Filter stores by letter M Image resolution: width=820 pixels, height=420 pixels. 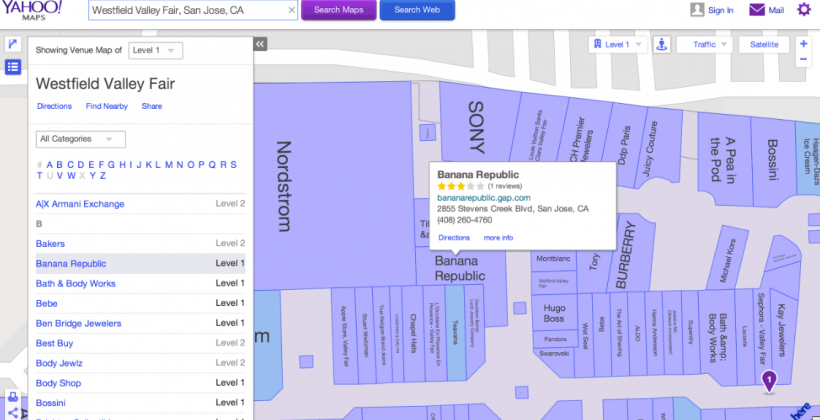click(x=169, y=165)
